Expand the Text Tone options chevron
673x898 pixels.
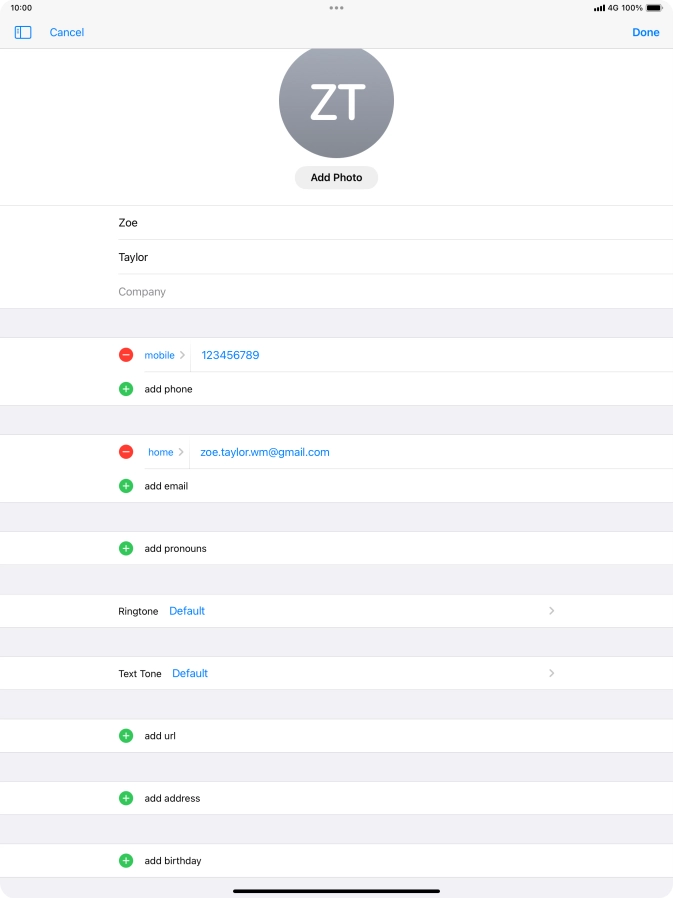click(551, 673)
